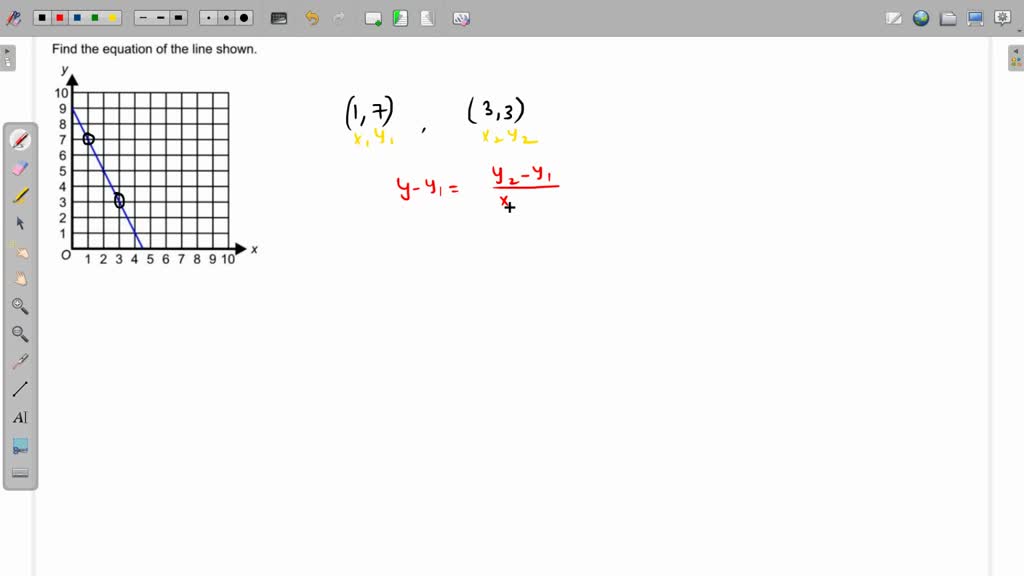Select the zoom in magnifier tool
The image size is (1024, 576).
pyautogui.click(x=20, y=307)
